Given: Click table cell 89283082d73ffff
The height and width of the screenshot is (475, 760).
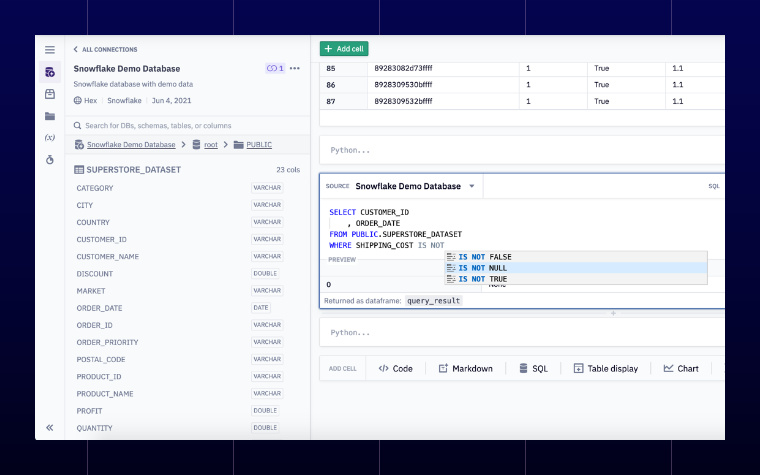Looking at the screenshot, I should click(x=443, y=68).
